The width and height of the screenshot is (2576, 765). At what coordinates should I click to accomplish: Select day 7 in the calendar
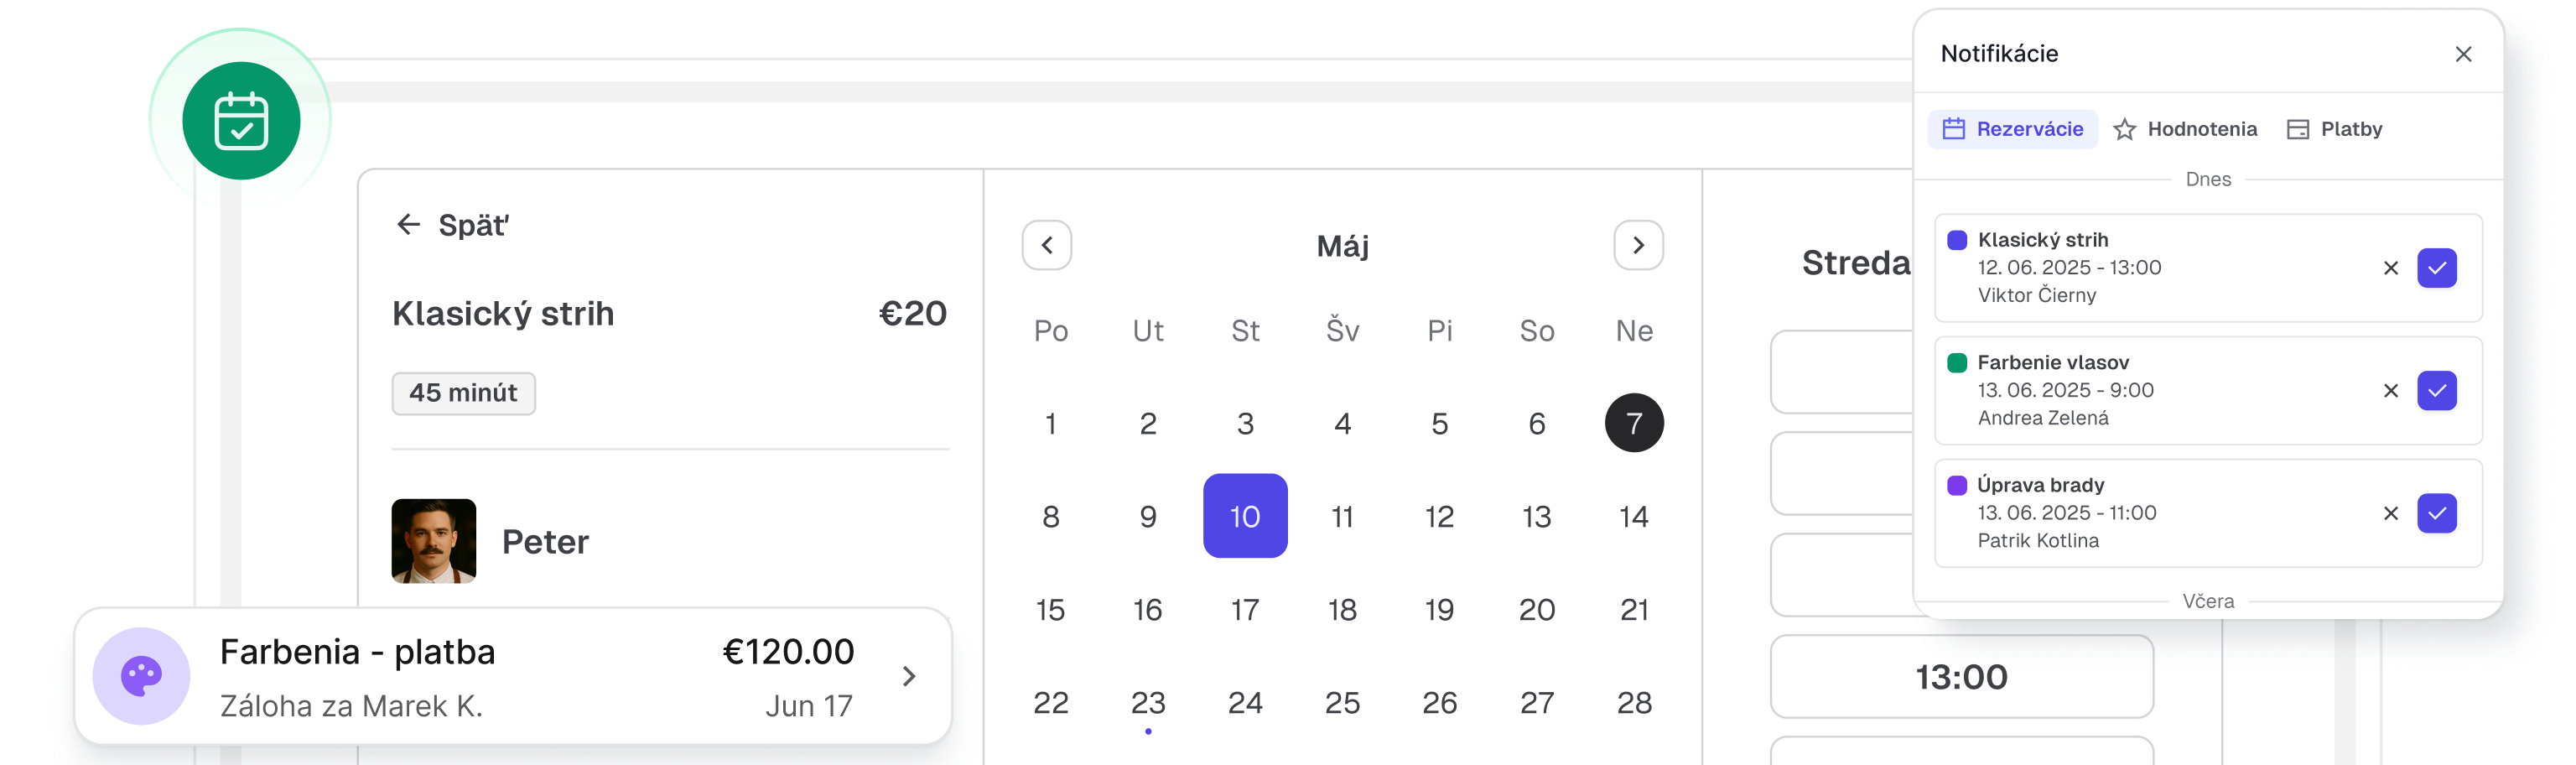pyautogui.click(x=1634, y=423)
